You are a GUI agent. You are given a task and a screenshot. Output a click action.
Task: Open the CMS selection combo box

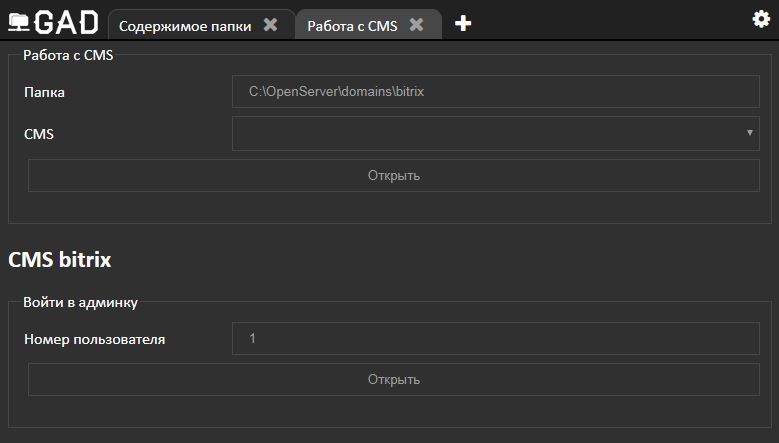[495, 133]
